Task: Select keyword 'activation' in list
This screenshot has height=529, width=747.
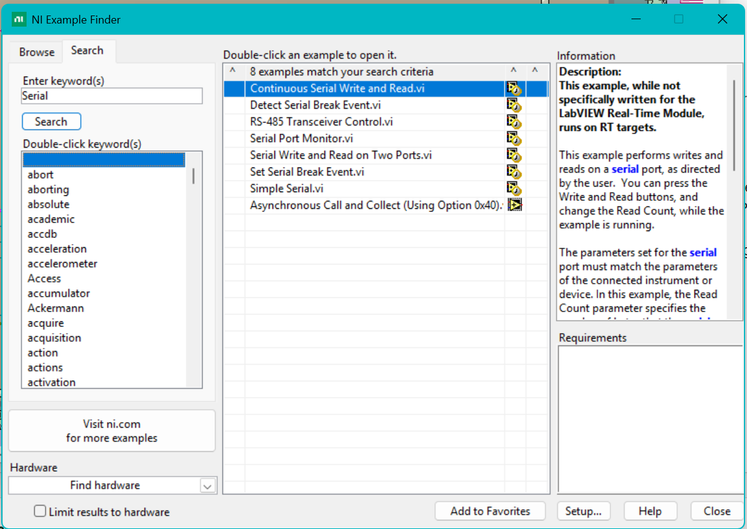Action: click(51, 382)
